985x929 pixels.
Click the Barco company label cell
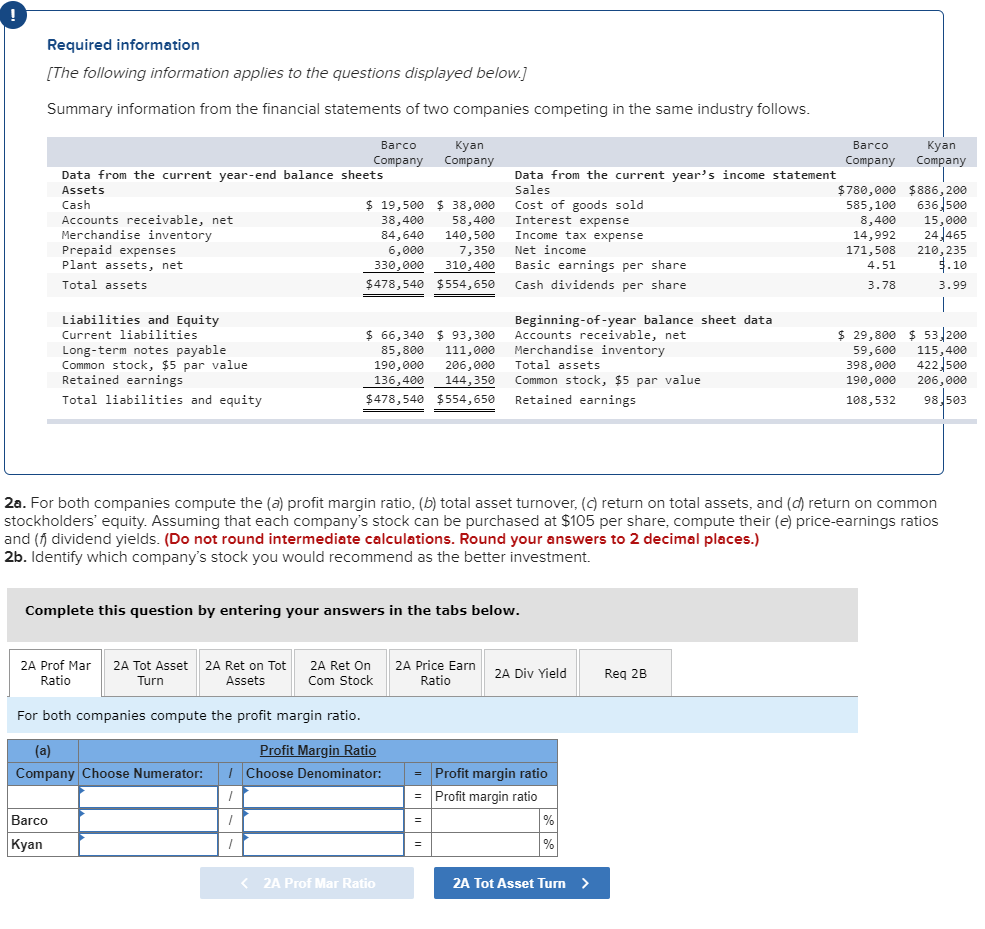(x=42, y=819)
